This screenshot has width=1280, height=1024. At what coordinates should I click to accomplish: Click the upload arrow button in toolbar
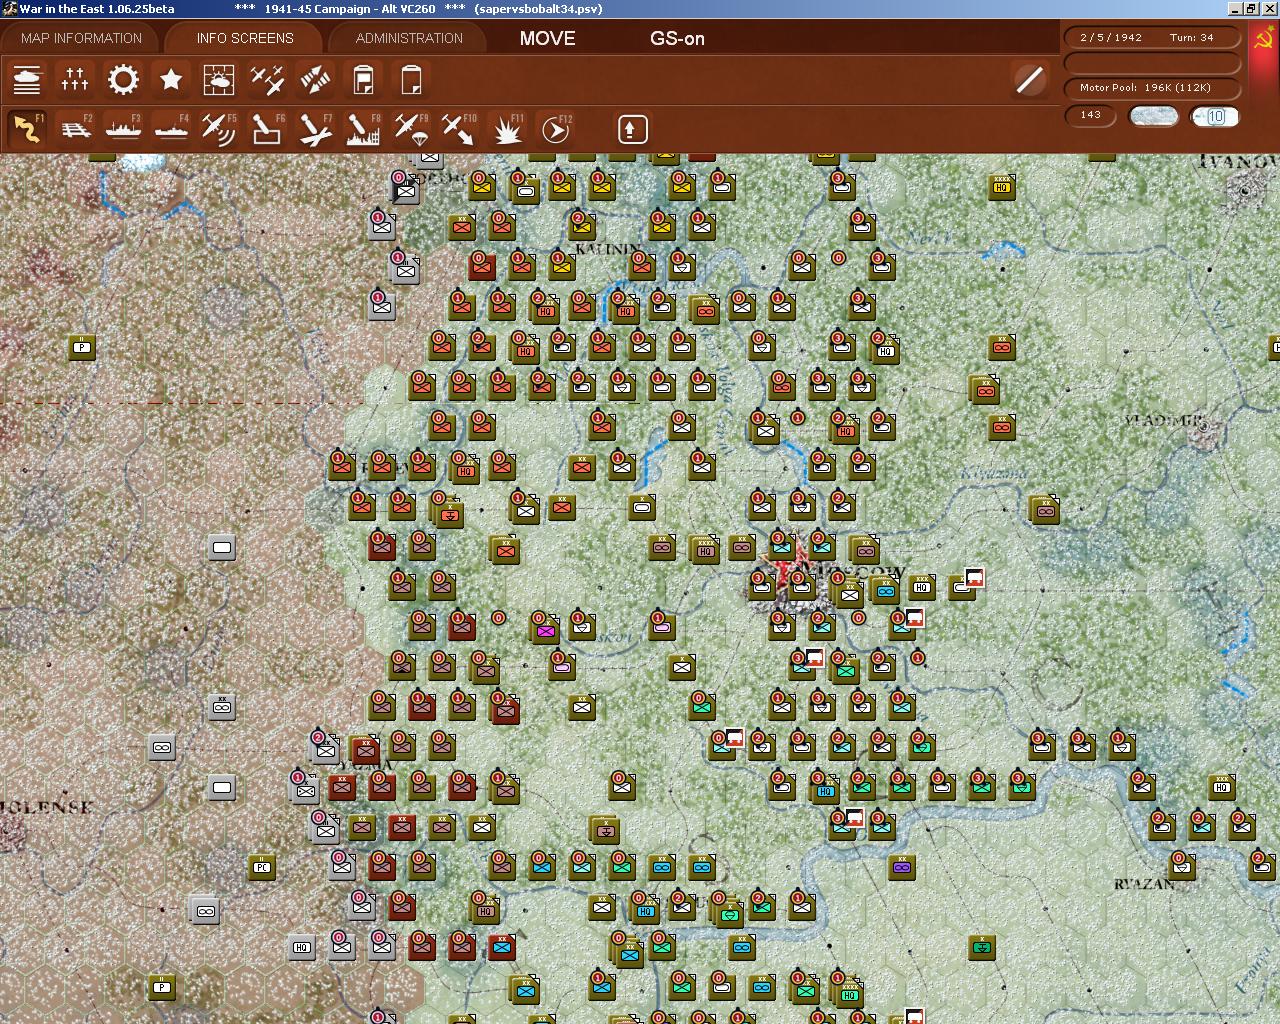[x=632, y=129]
